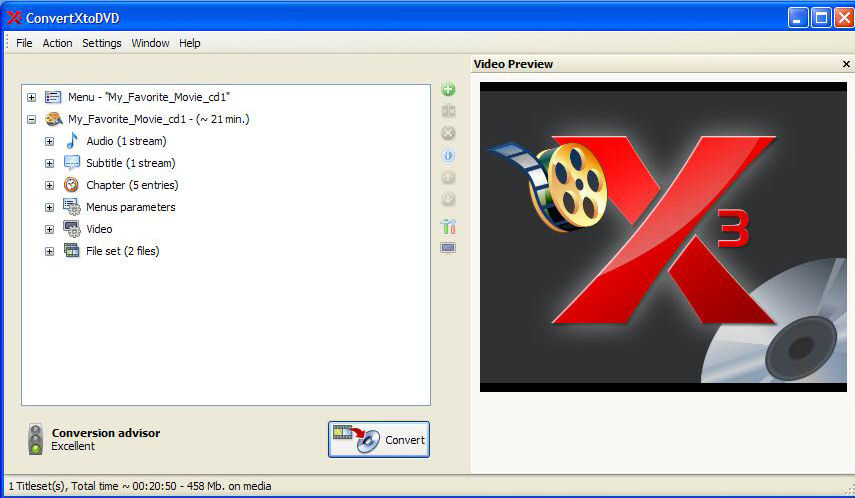Click the Video Preview panel title

tap(513, 64)
